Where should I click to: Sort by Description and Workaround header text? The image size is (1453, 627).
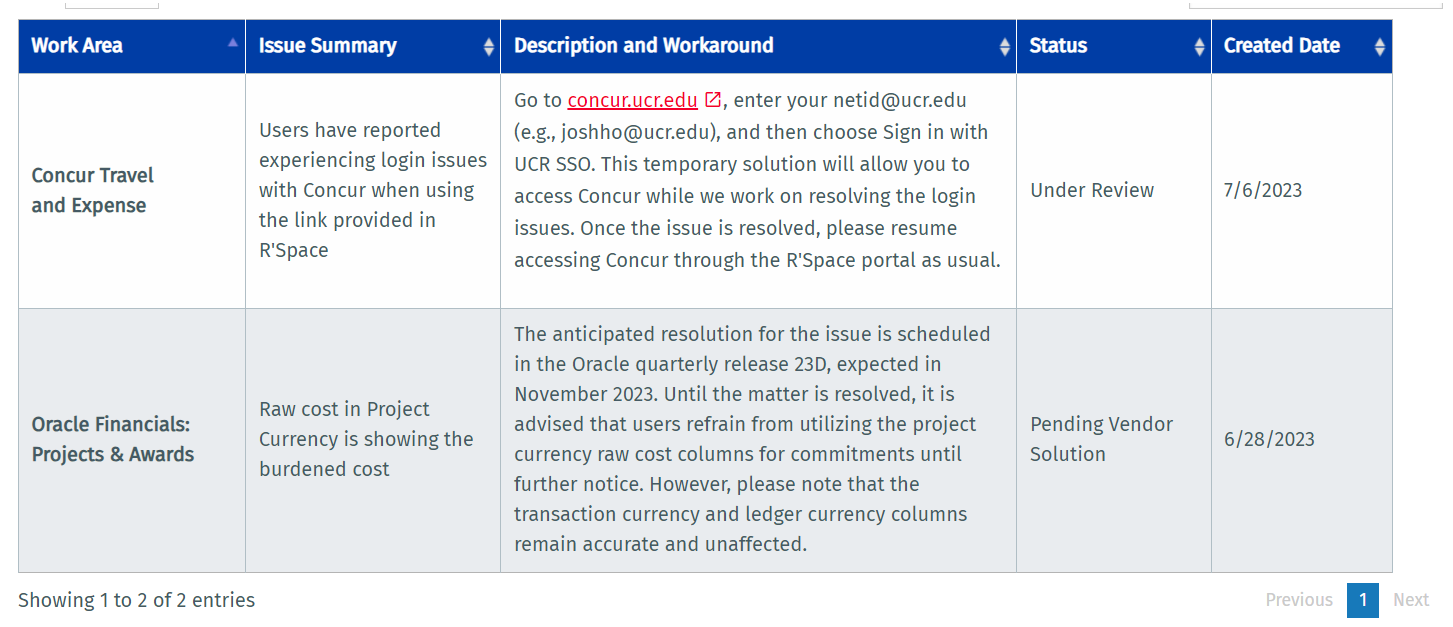pyautogui.click(x=643, y=46)
